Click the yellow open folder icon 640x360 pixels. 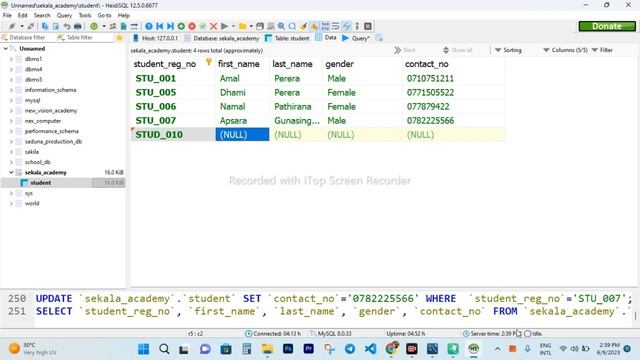click(243, 26)
